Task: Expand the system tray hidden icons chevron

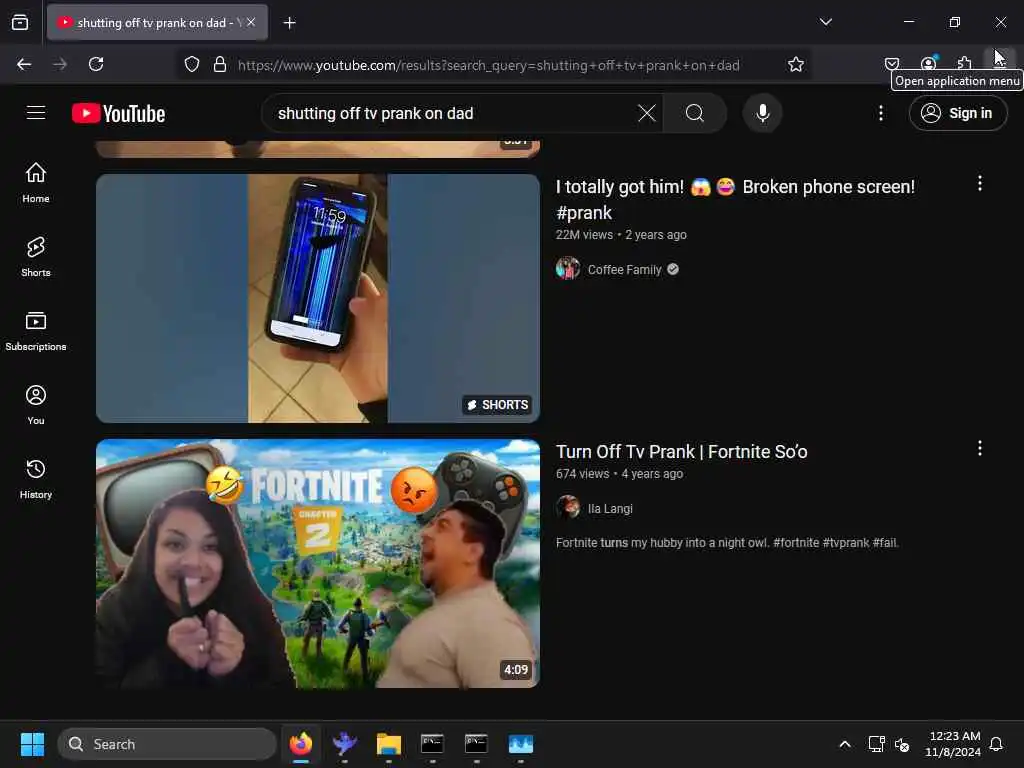Action: pyautogui.click(x=844, y=744)
